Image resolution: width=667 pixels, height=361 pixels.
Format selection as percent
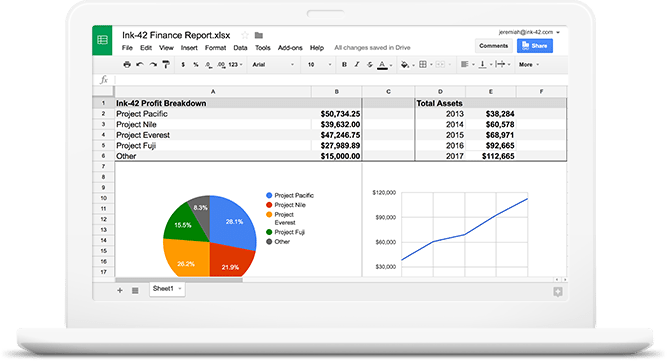click(x=196, y=65)
